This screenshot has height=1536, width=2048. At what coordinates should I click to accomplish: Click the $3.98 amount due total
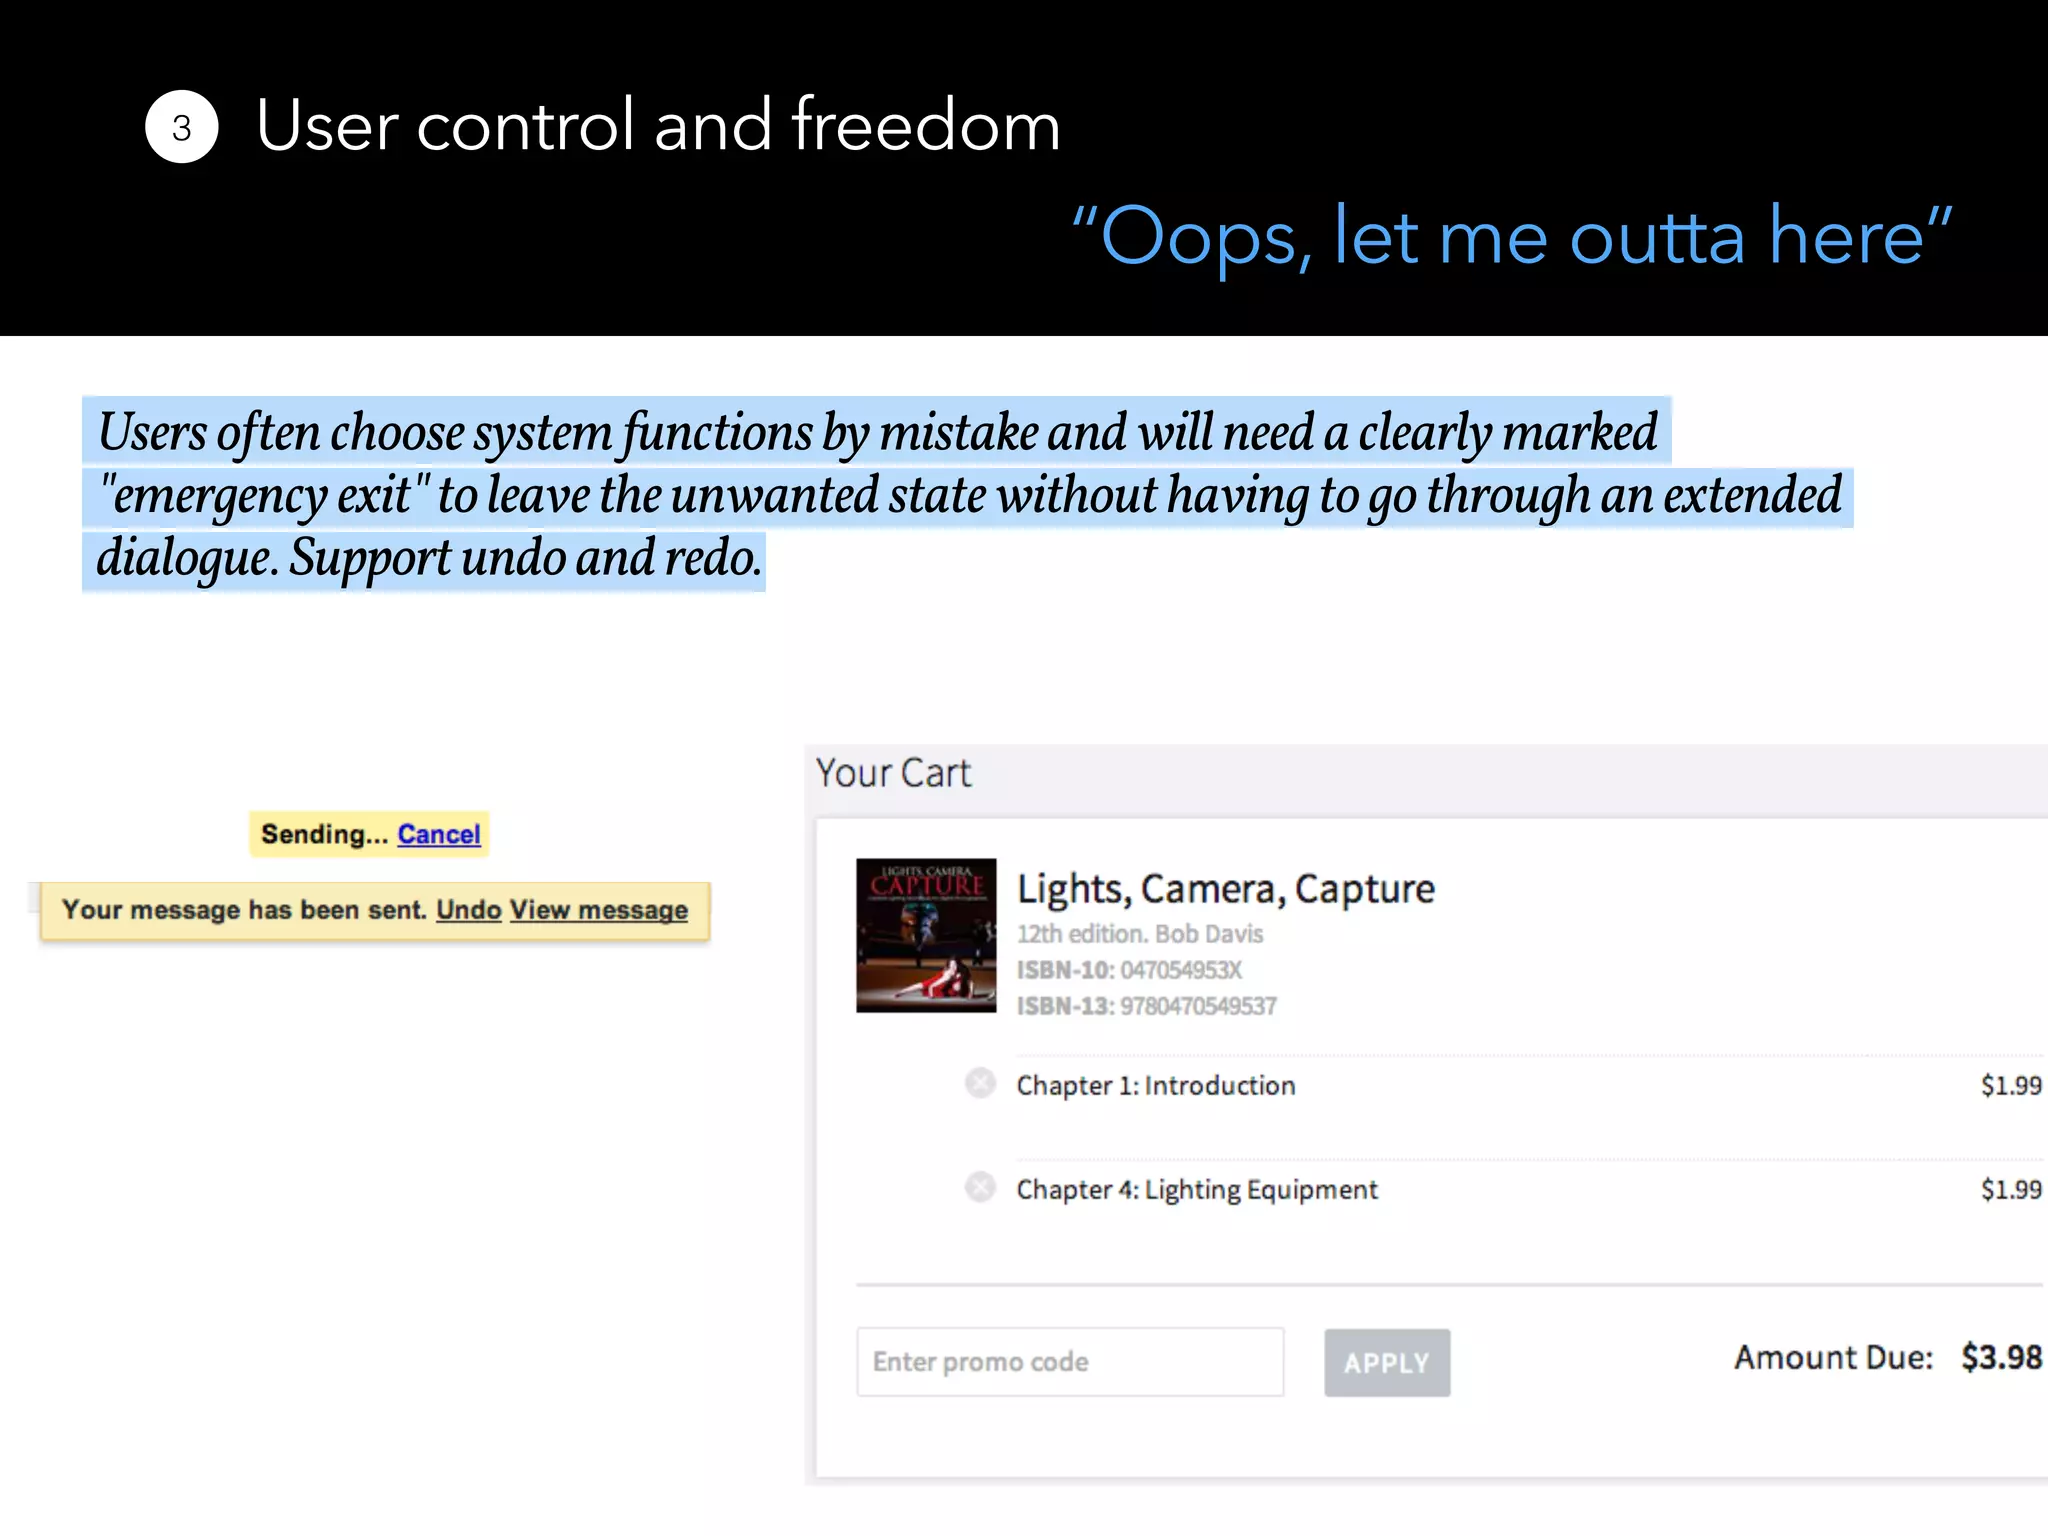2000,1357
